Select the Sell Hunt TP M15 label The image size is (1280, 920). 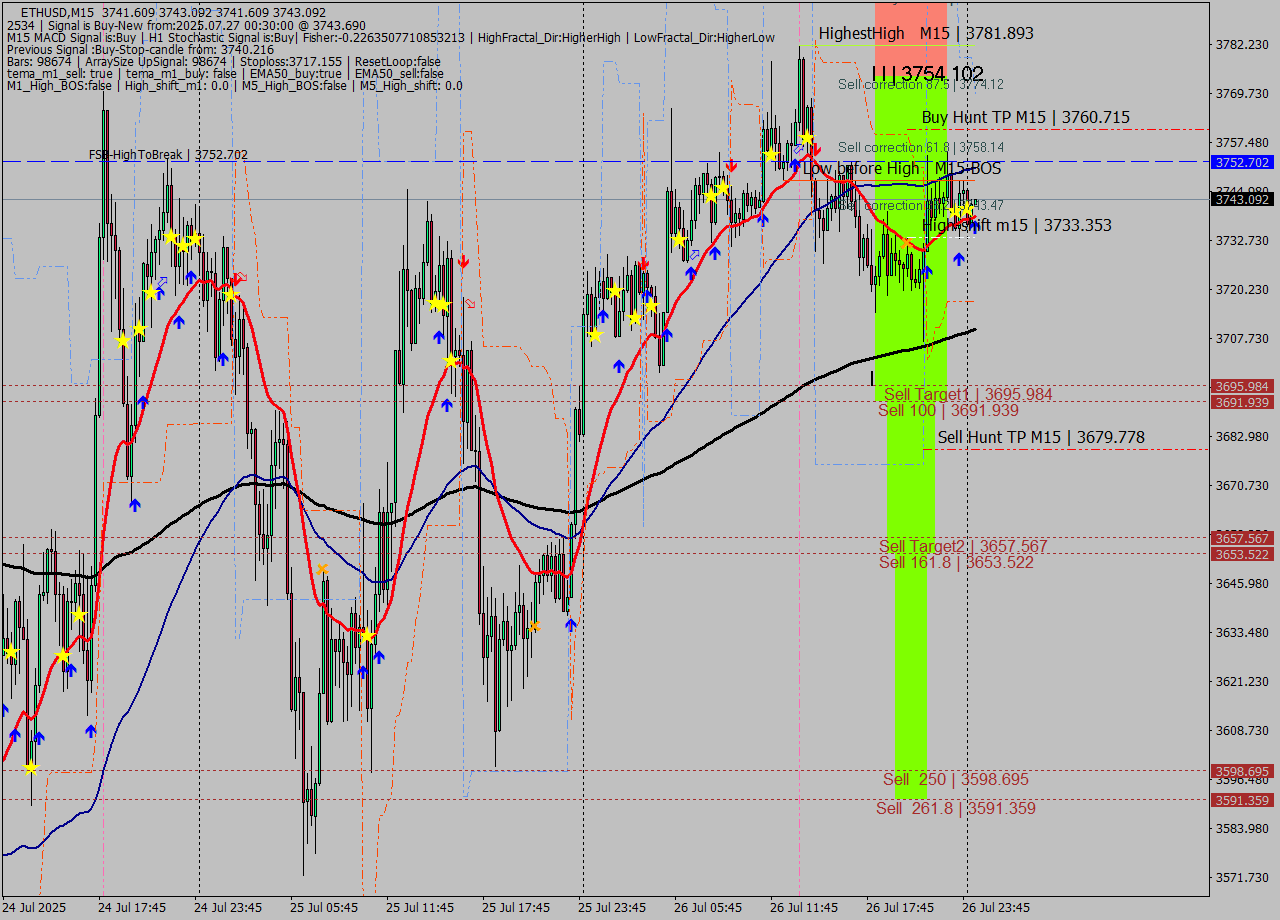pyautogui.click(x=1040, y=437)
